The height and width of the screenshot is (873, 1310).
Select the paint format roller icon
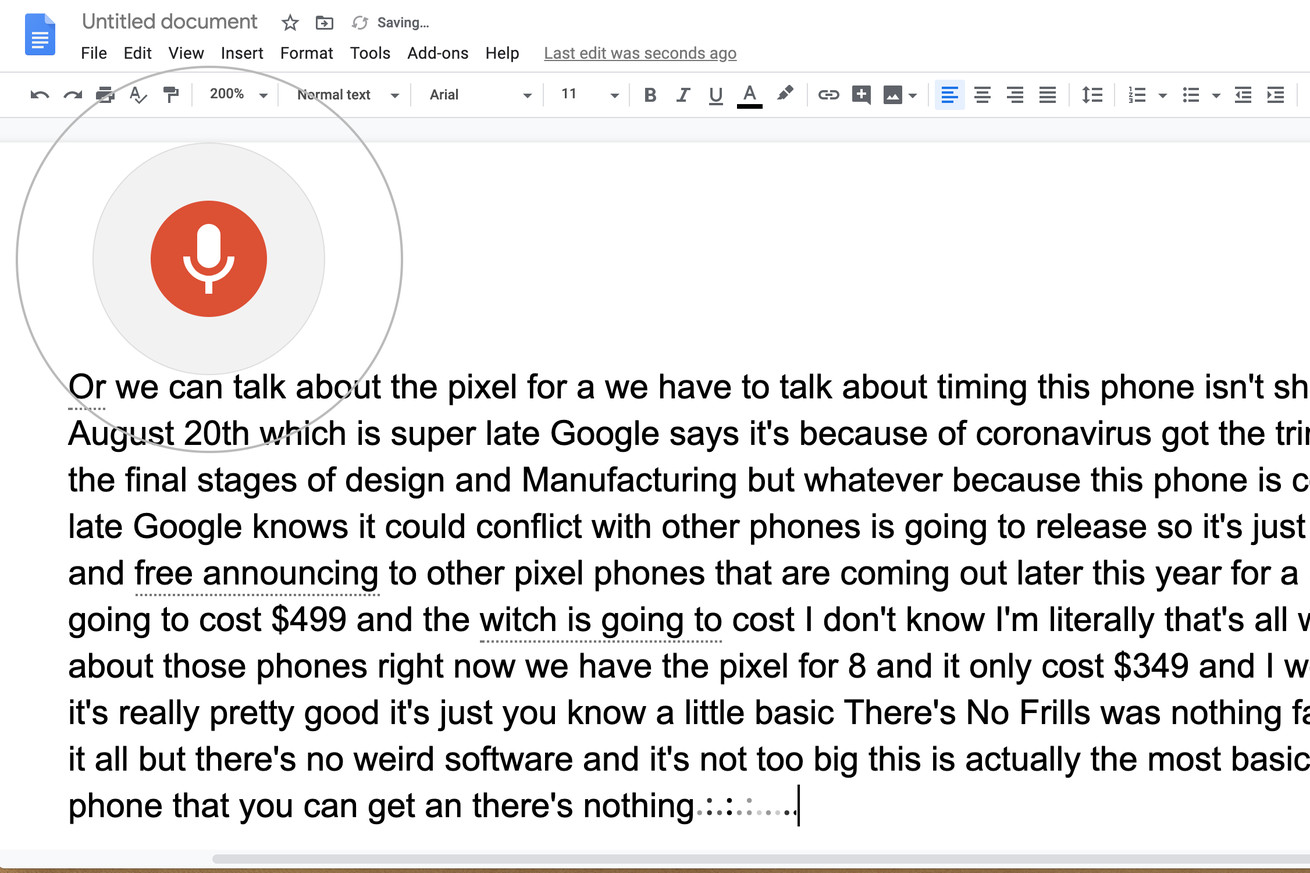[x=171, y=95]
